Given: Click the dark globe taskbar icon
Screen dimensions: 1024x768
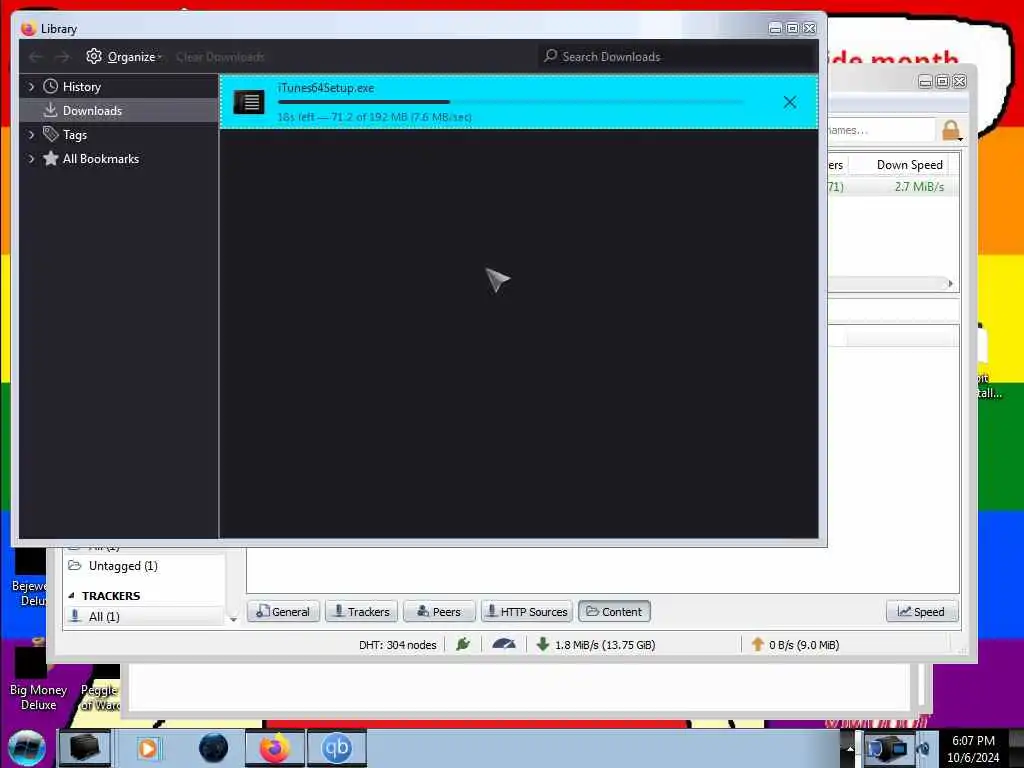Looking at the screenshot, I should 214,748.
